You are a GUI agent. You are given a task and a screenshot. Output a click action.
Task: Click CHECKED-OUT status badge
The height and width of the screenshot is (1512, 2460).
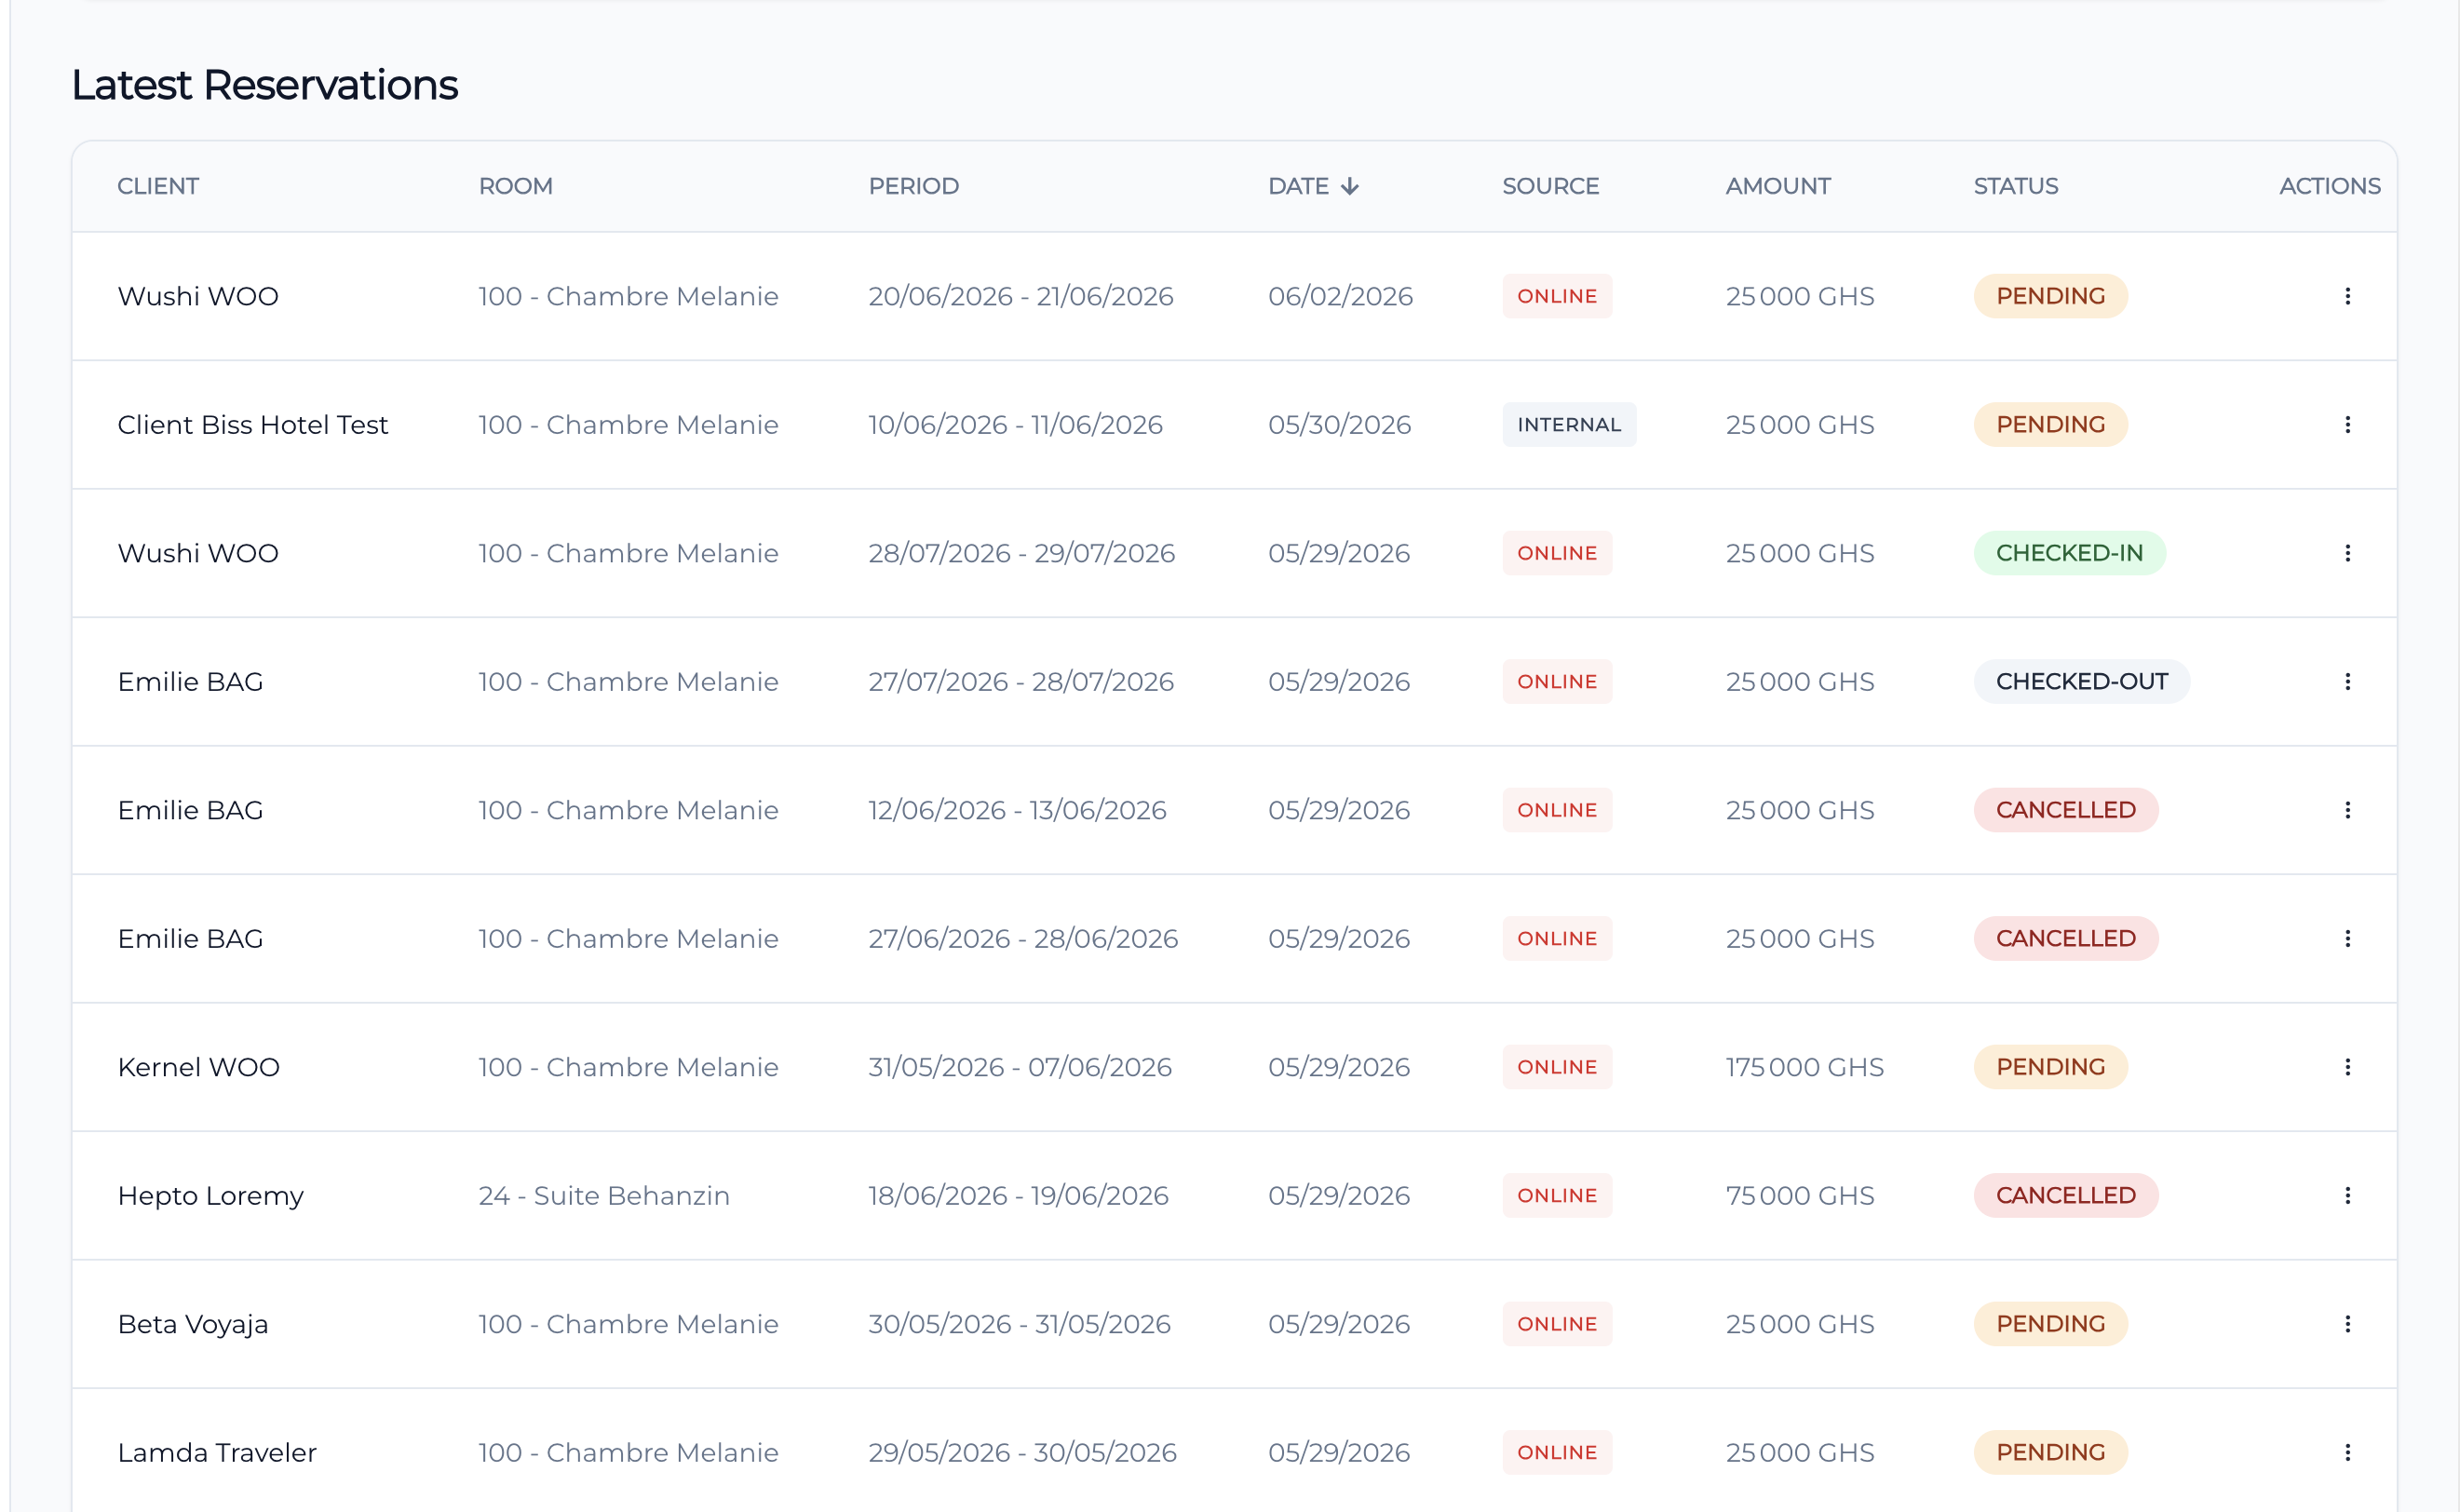2081,682
